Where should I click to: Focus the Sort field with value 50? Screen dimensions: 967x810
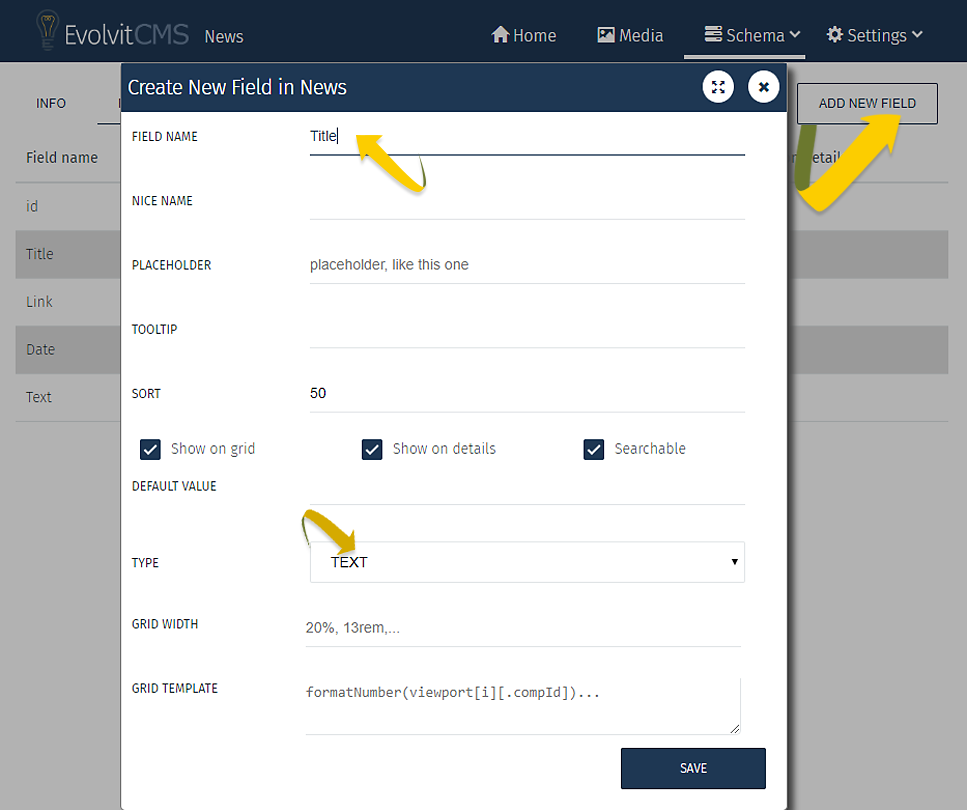pos(527,393)
